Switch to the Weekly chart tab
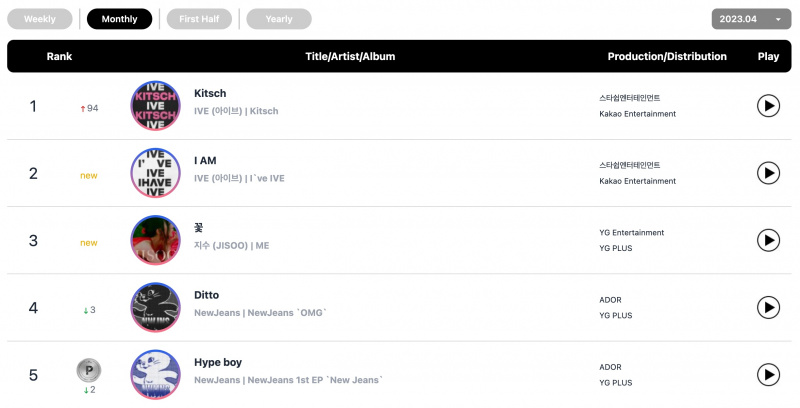The height and width of the screenshot is (408, 800). [40, 19]
